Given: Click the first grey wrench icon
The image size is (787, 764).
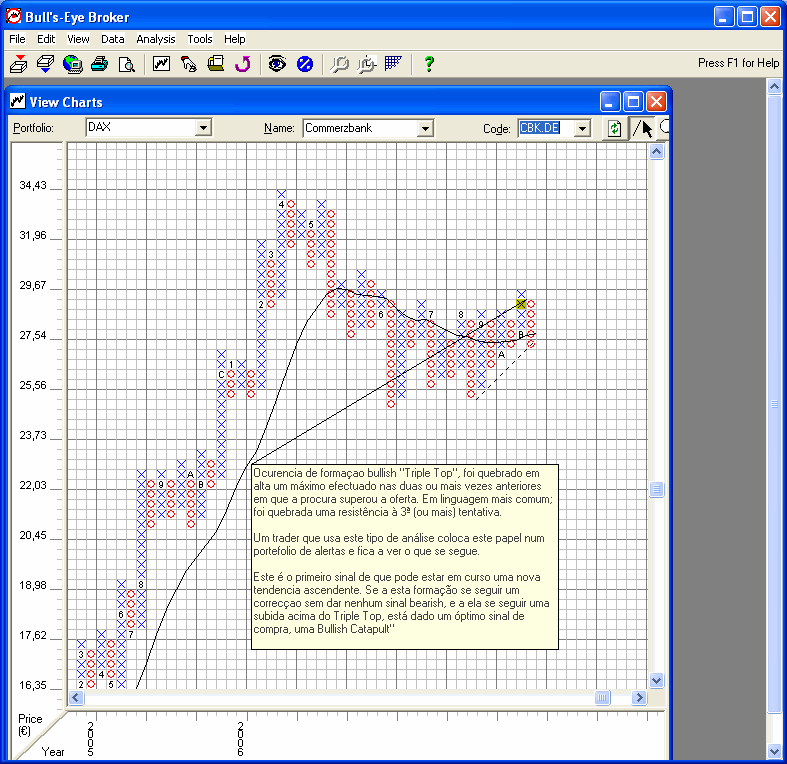Looking at the screenshot, I should point(340,64).
